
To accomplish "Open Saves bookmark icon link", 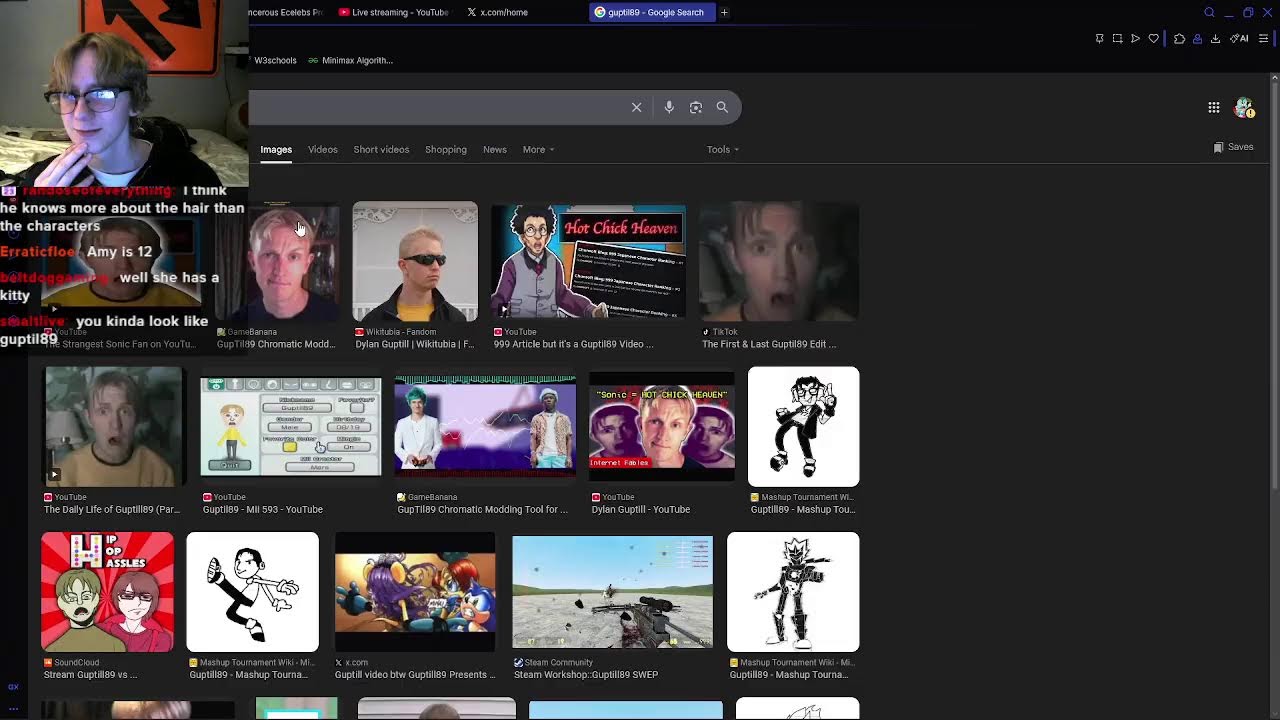I will click(1233, 147).
